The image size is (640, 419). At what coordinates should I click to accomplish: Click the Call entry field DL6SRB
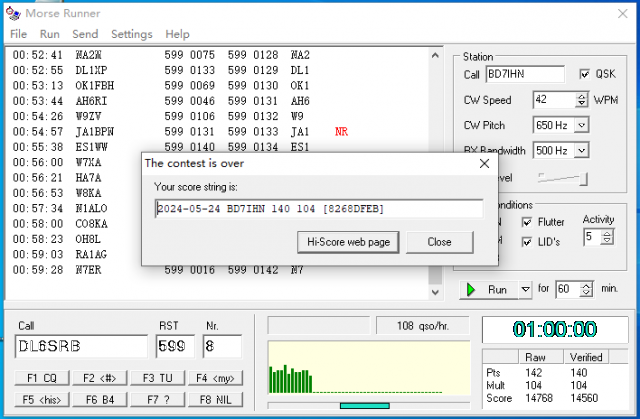(x=81, y=346)
